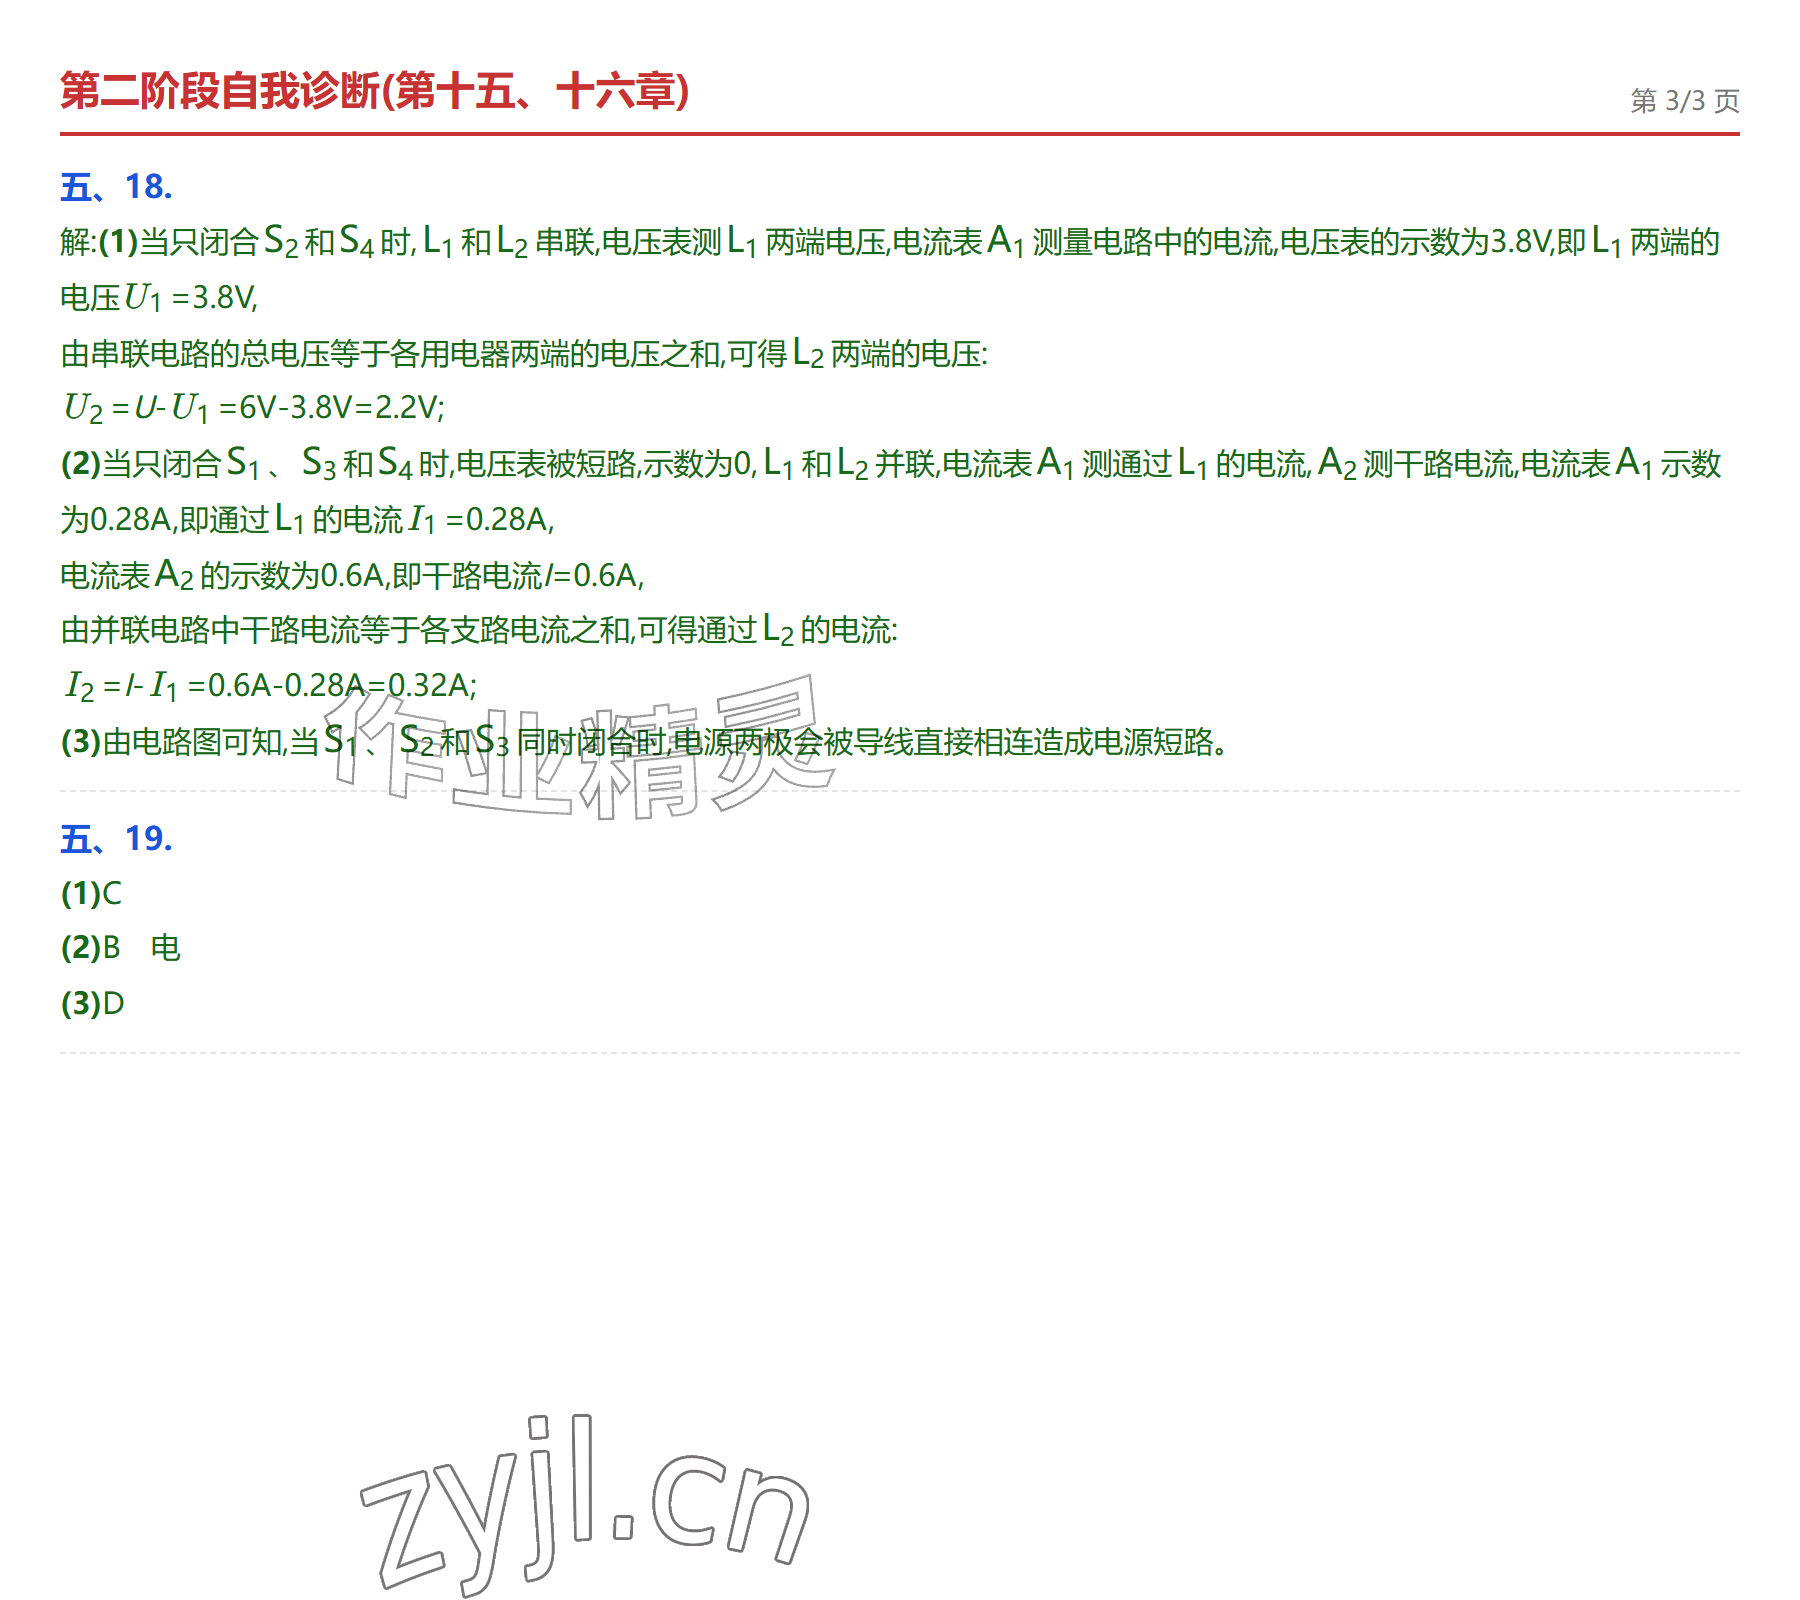1800x1600 pixels.
Task: Click the text 电压 U1 =3.8V,
Action: tap(159, 297)
